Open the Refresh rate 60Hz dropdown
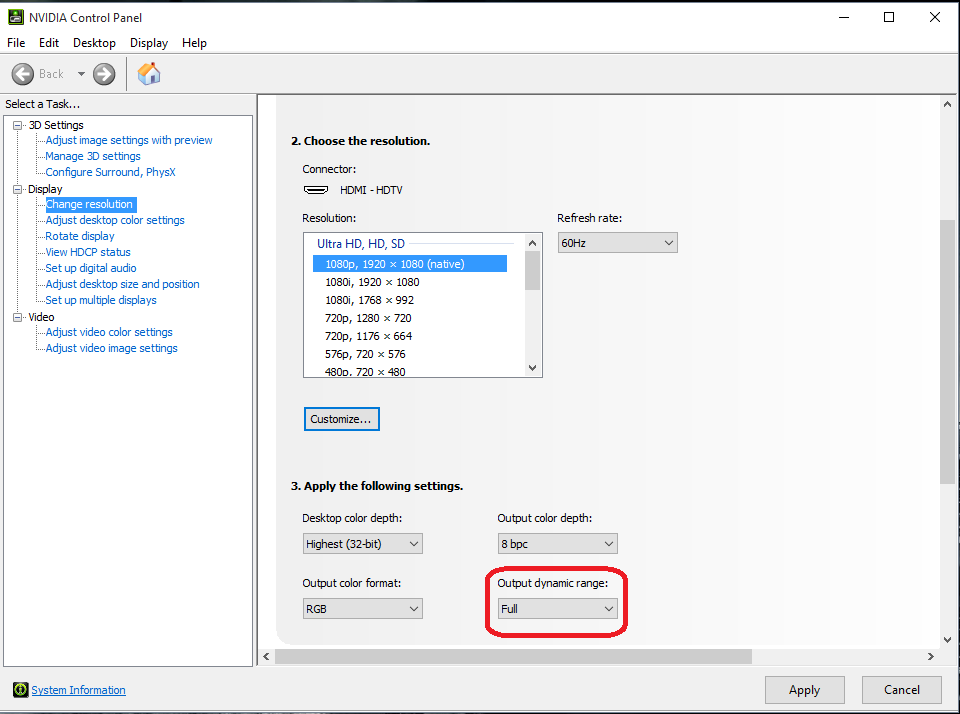 [x=617, y=243]
